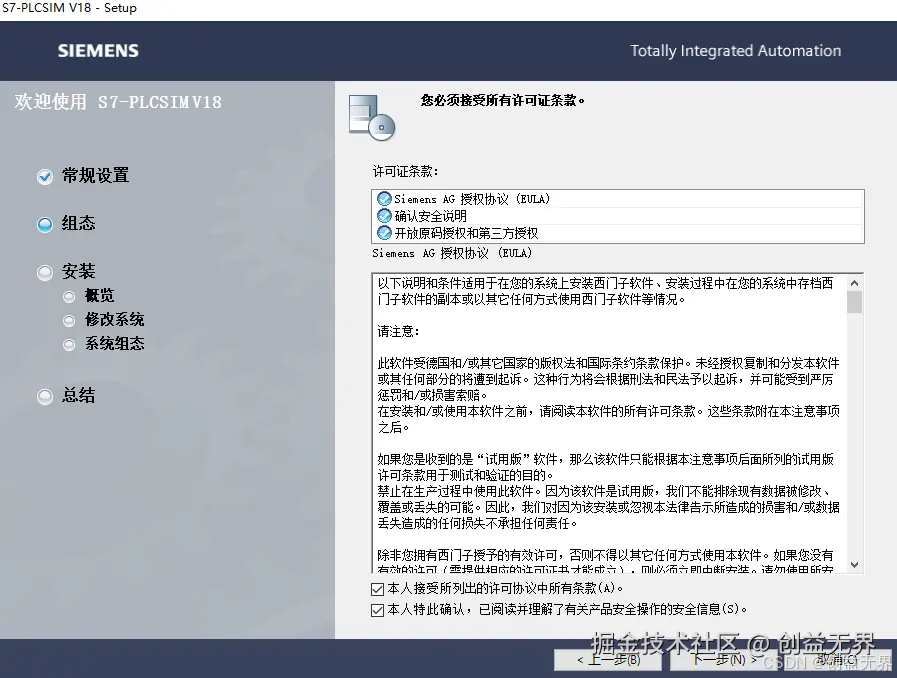The width and height of the screenshot is (897, 678).
Task: Click the 许可证条款: label
Action: pyautogui.click(x=406, y=171)
